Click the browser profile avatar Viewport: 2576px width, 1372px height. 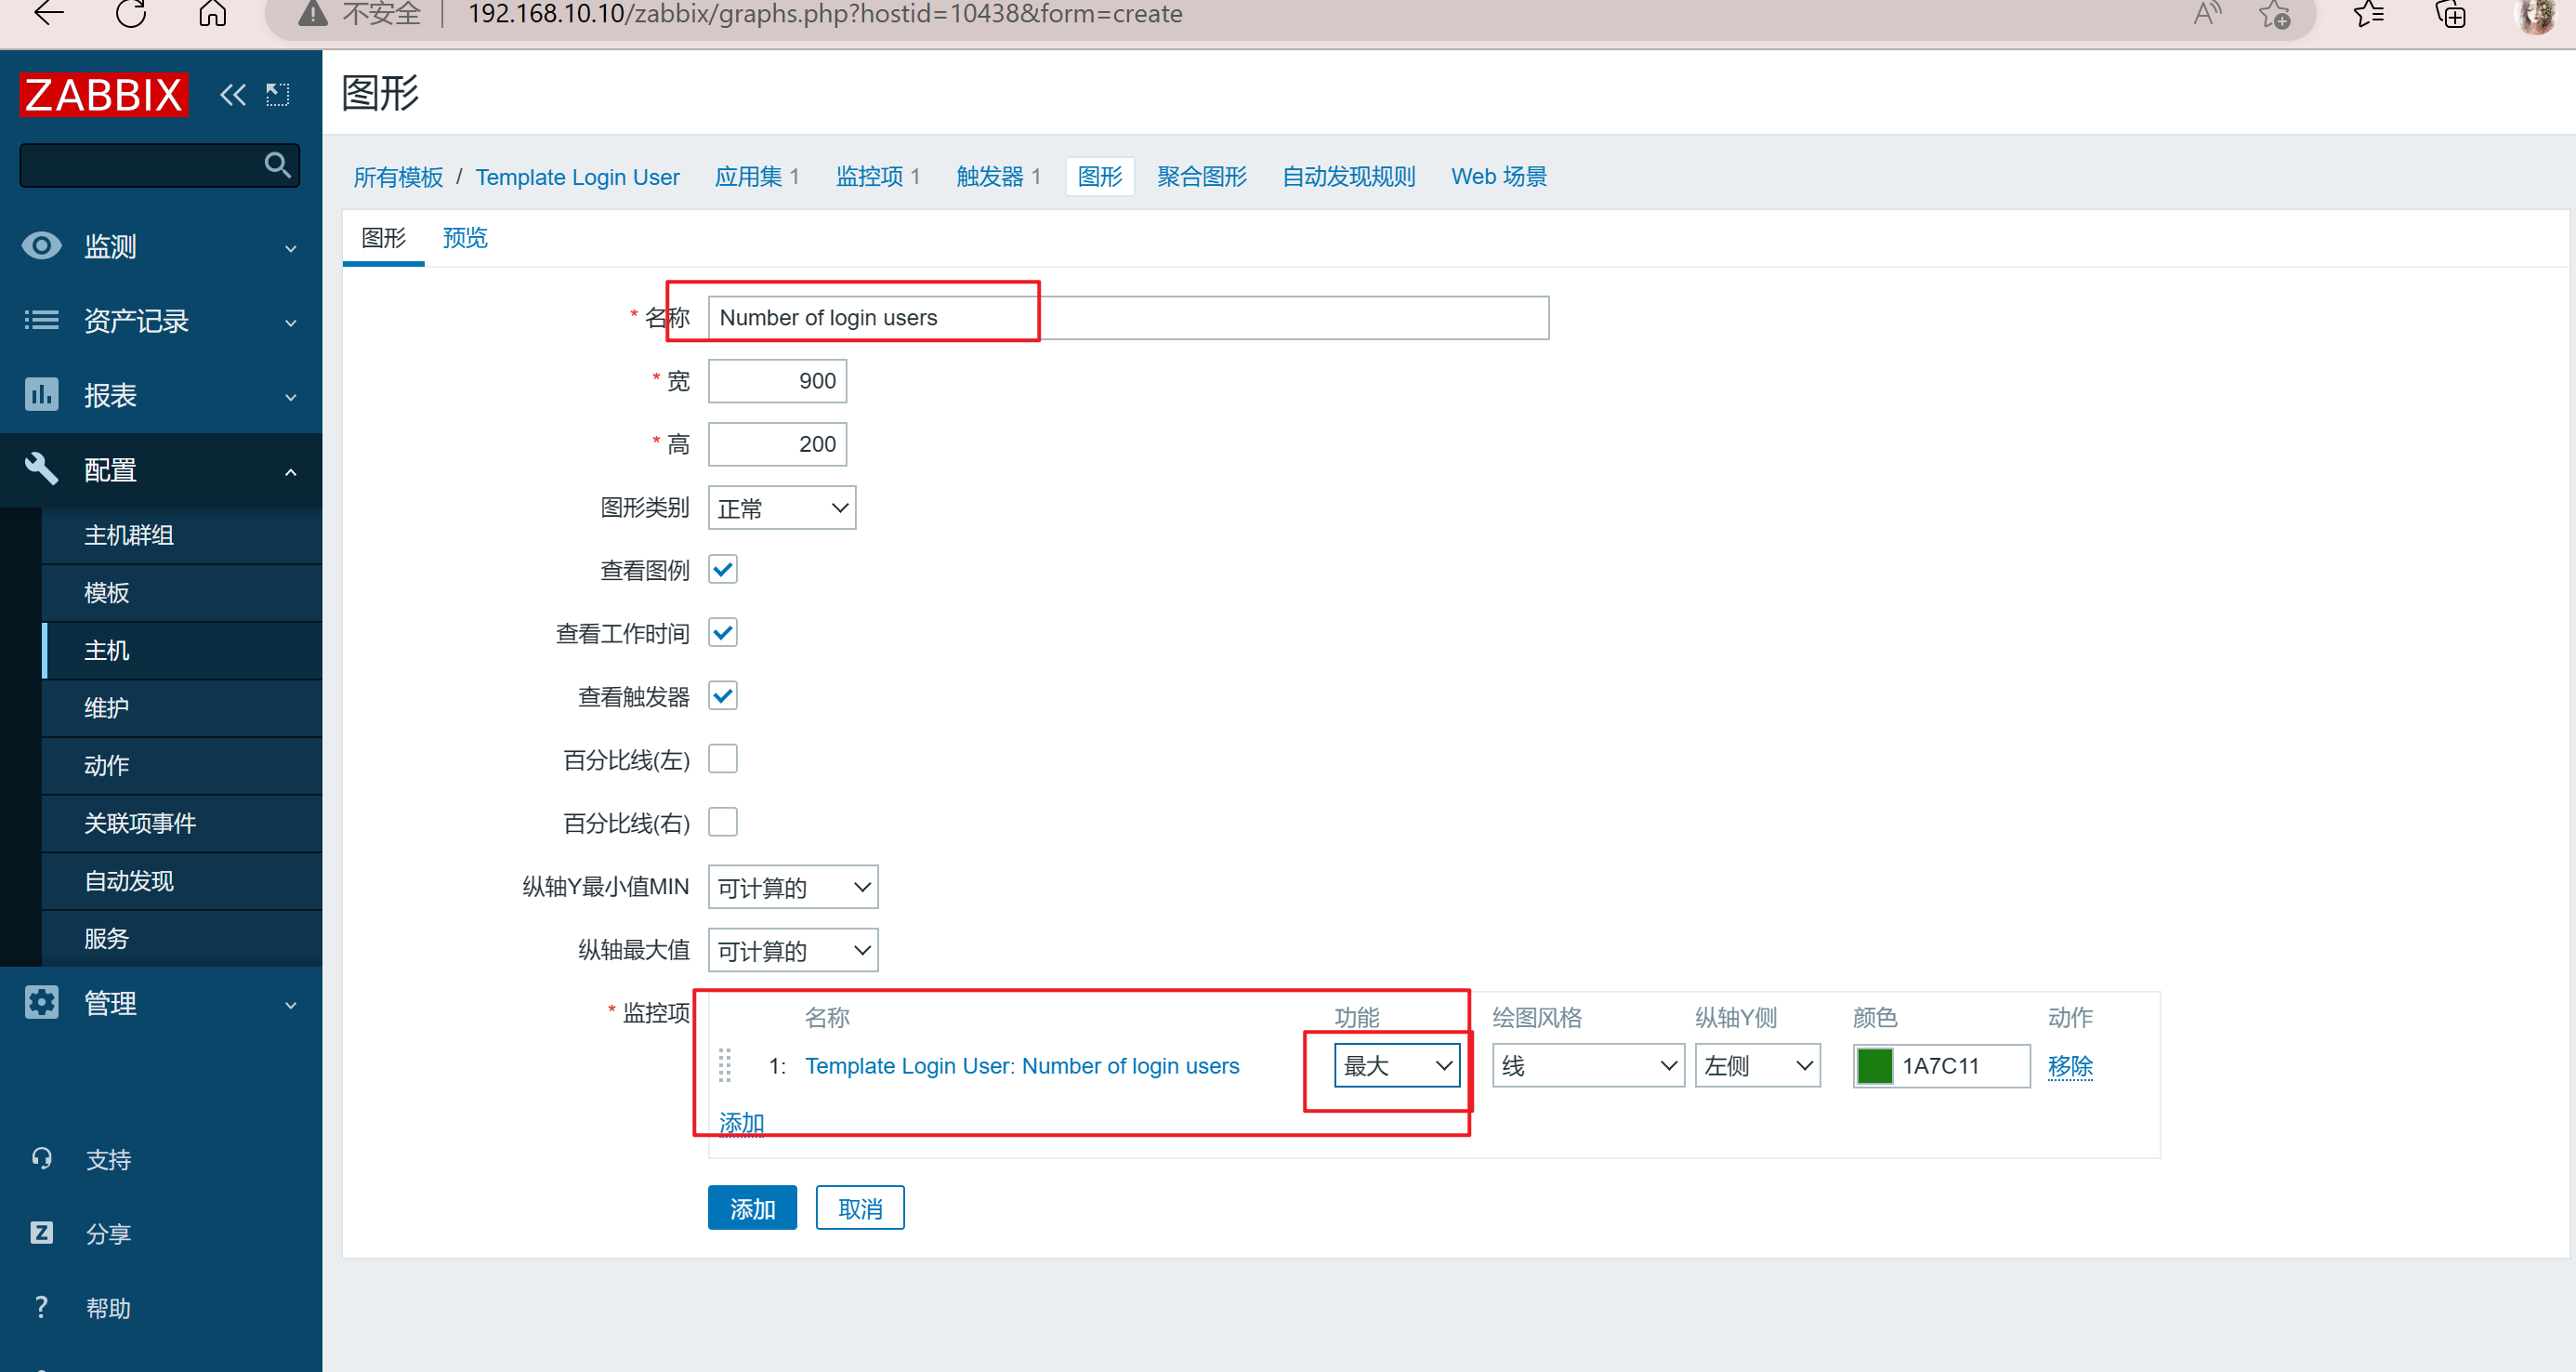(2535, 14)
